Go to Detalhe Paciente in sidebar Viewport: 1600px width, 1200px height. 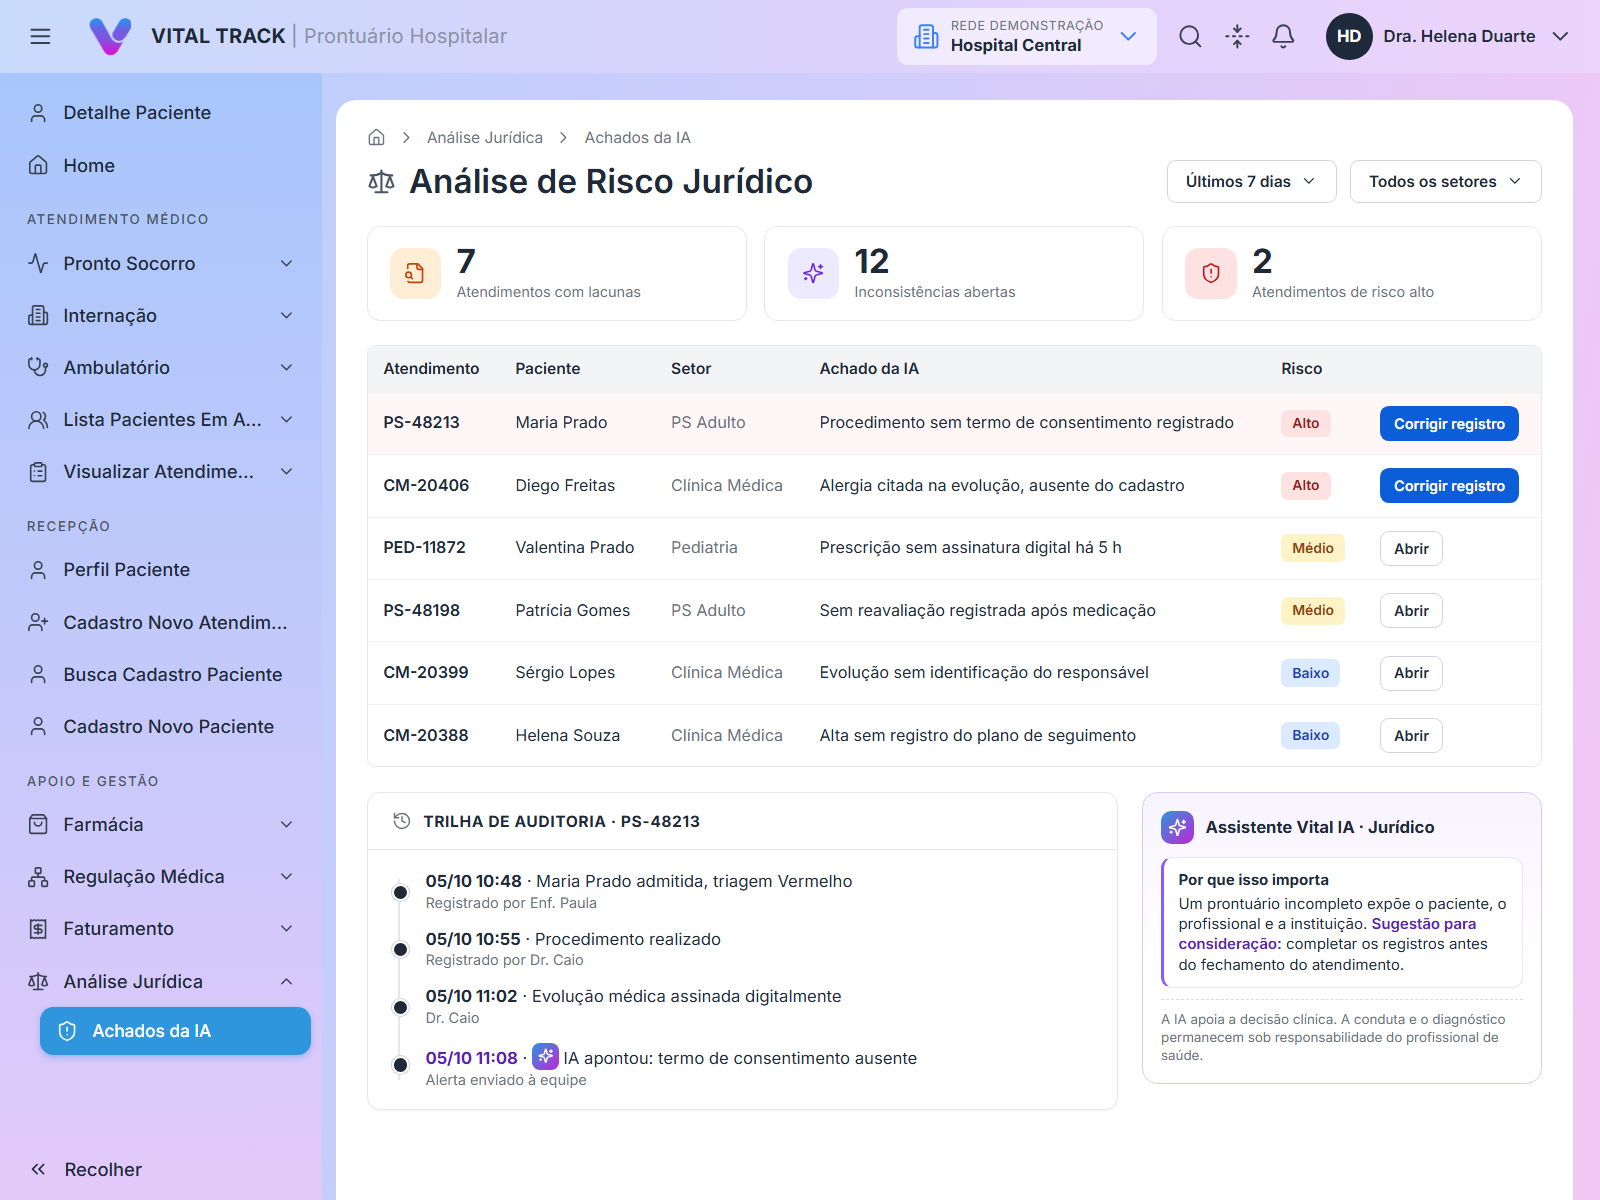click(x=161, y=113)
